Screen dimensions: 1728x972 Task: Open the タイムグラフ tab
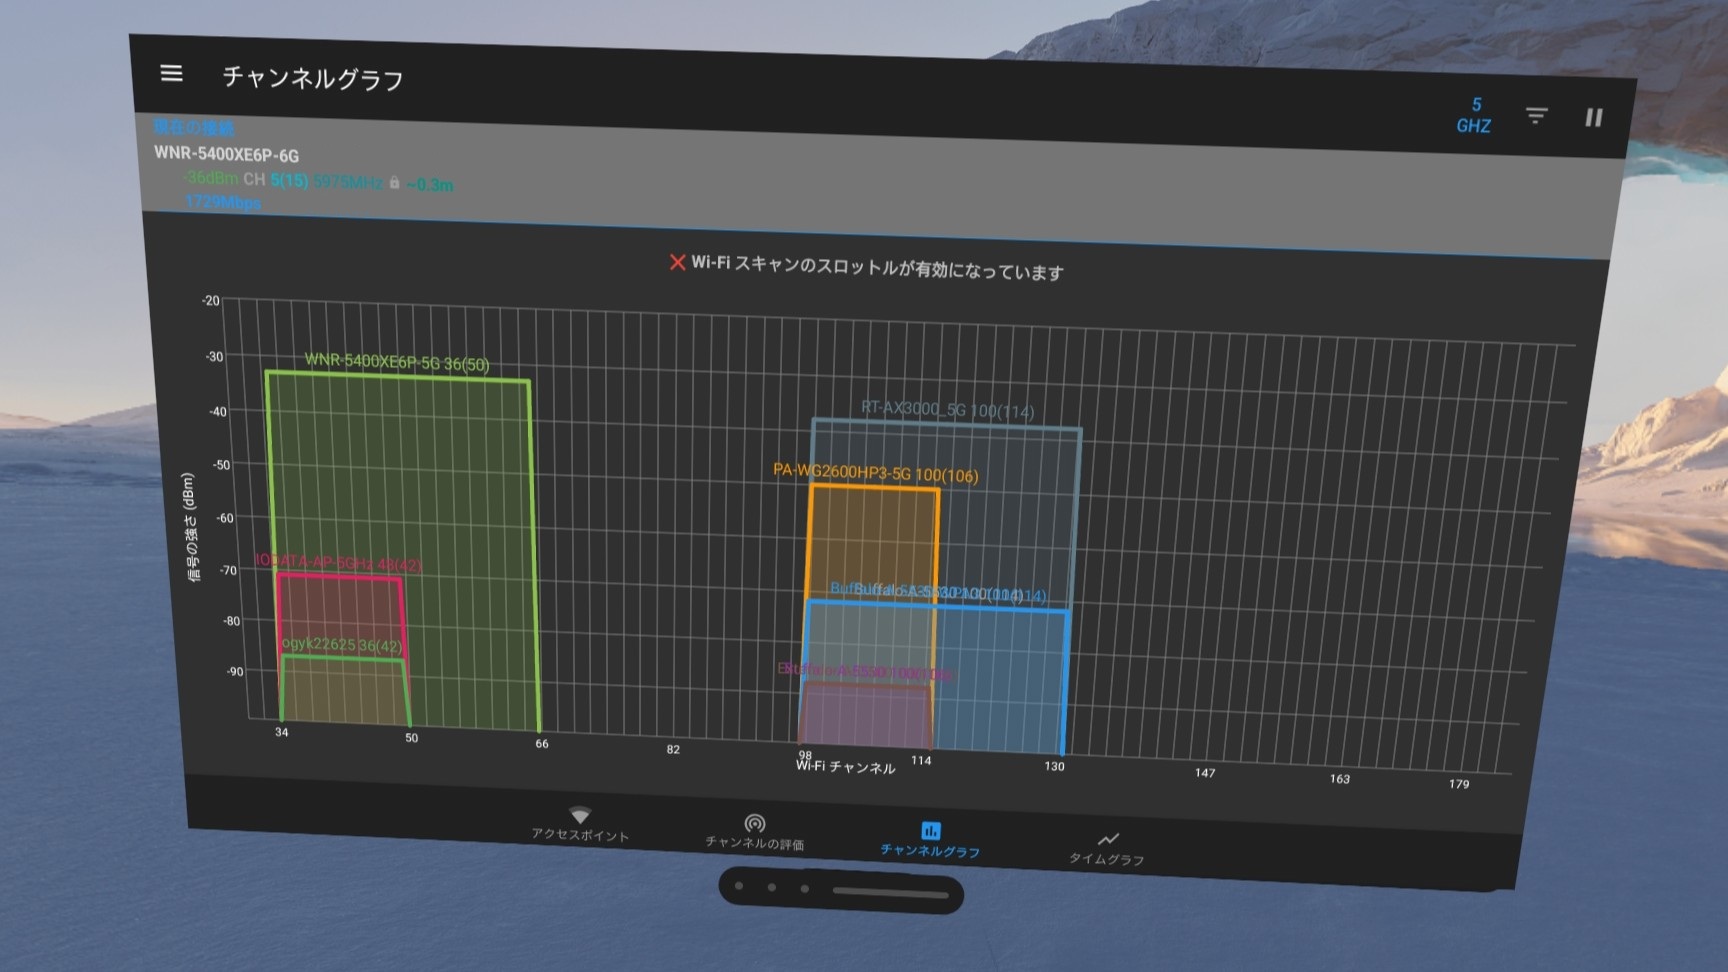[x=1106, y=848]
